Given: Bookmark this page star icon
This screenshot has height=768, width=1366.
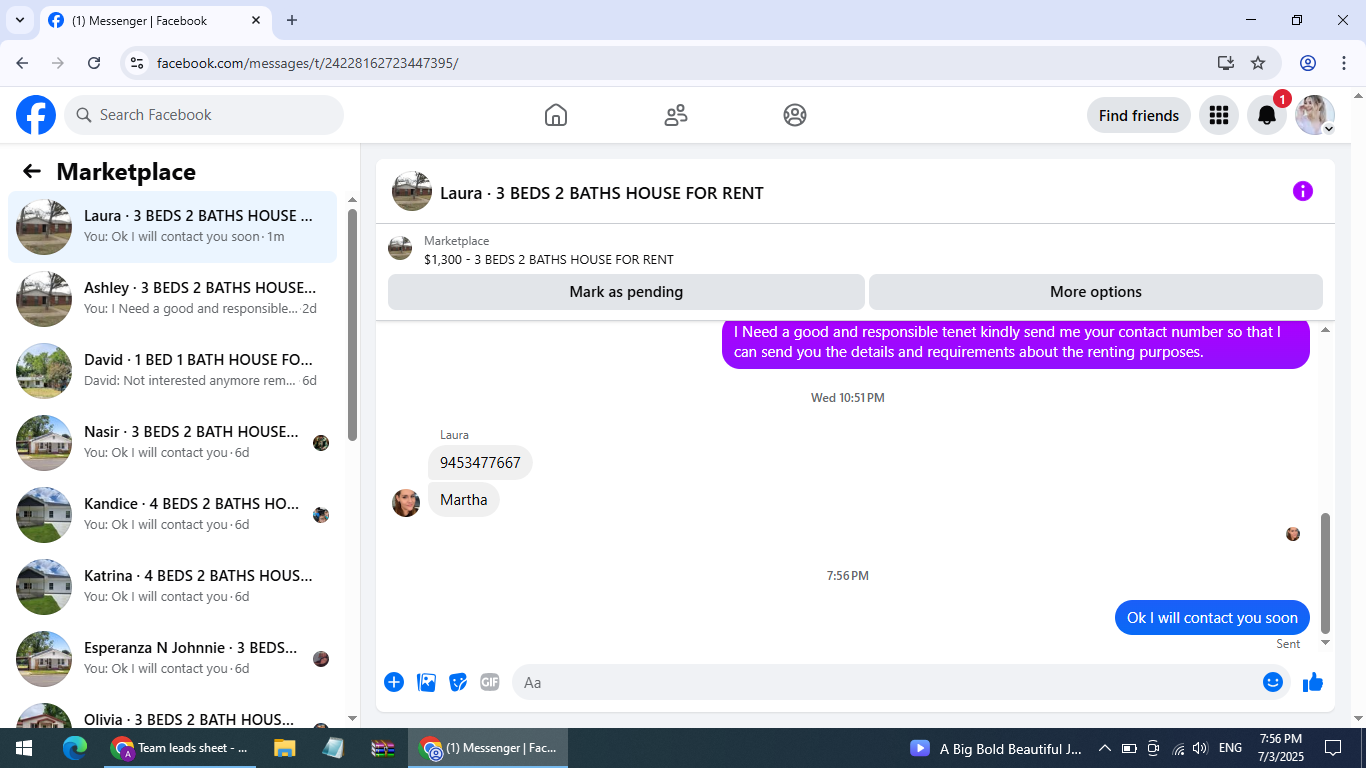Looking at the screenshot, I should (x=1258, y=63).
